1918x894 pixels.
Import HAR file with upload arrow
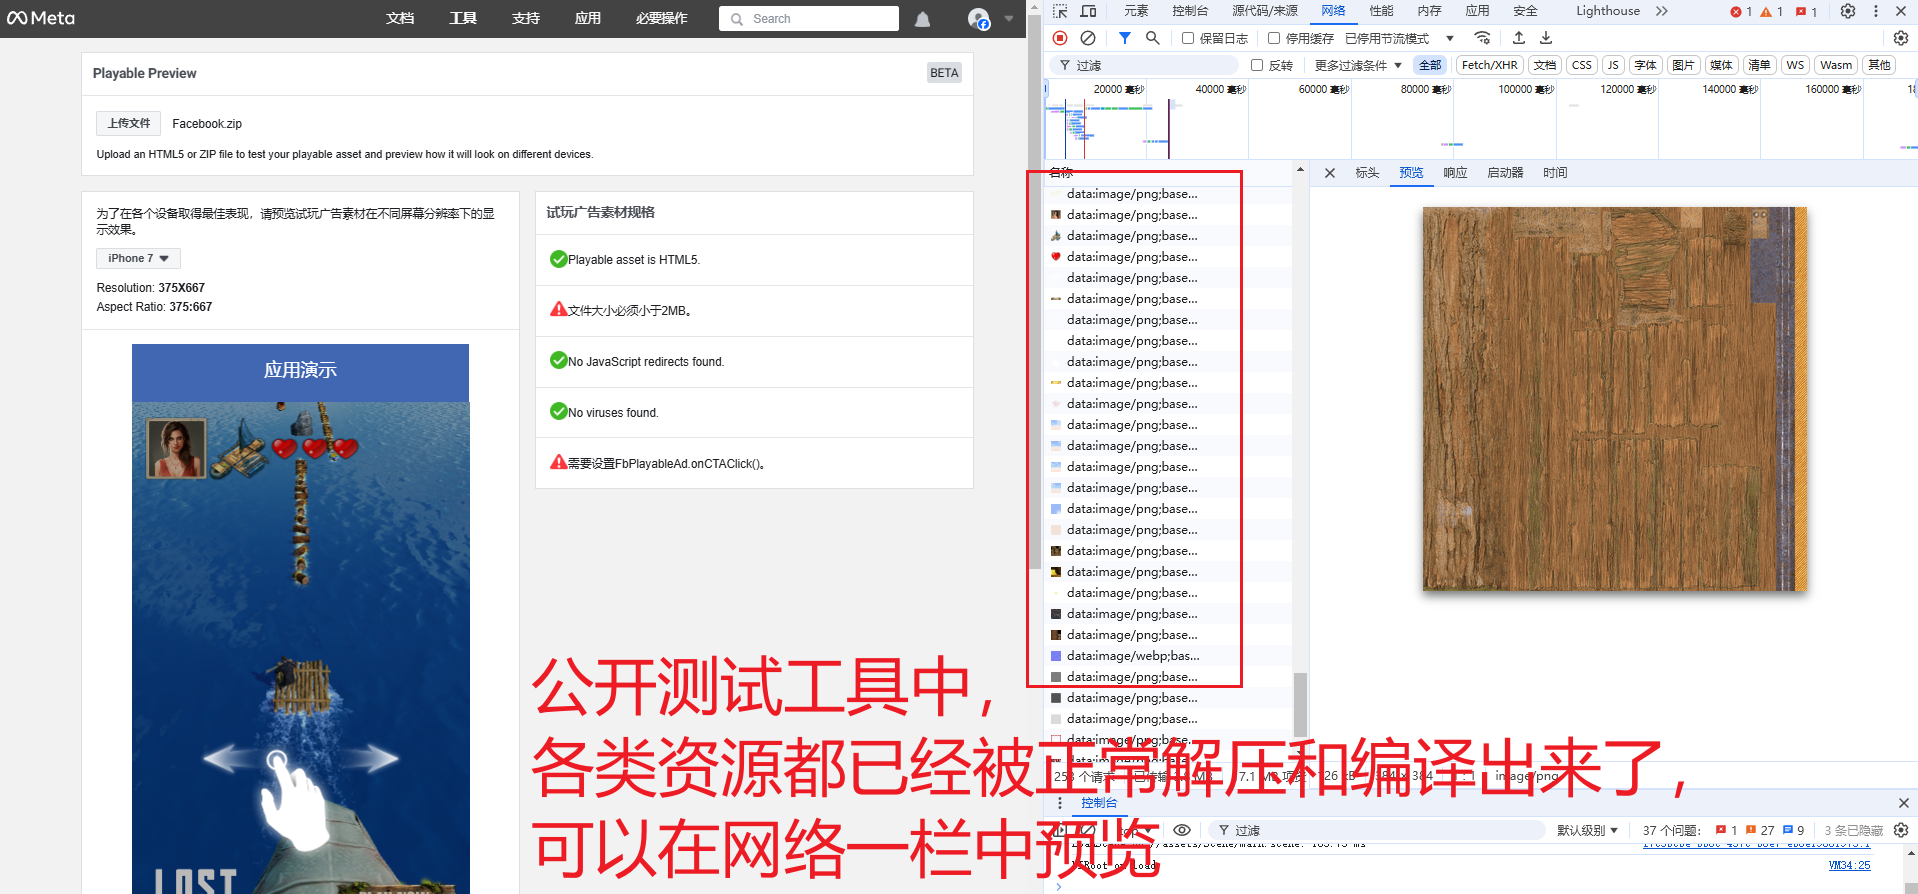[1519, 38]
